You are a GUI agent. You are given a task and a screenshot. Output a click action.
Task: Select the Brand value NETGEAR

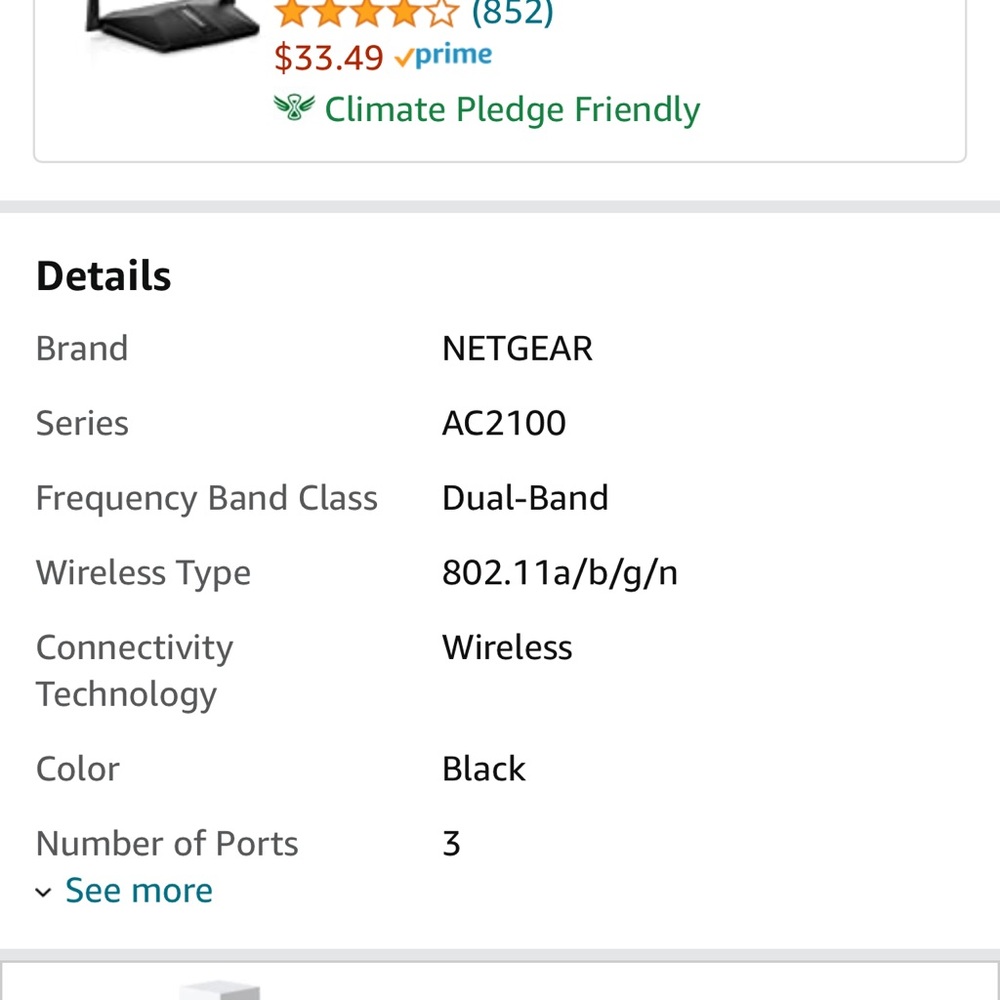pos(517,348)
